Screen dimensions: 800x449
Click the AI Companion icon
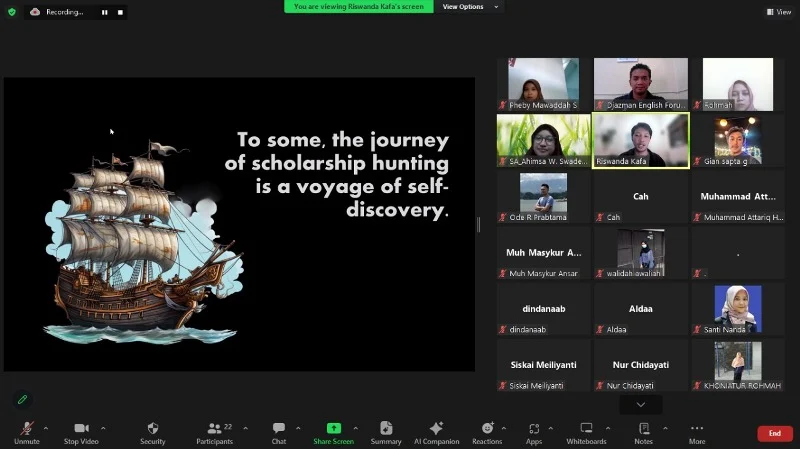click(x=436, y=431)
